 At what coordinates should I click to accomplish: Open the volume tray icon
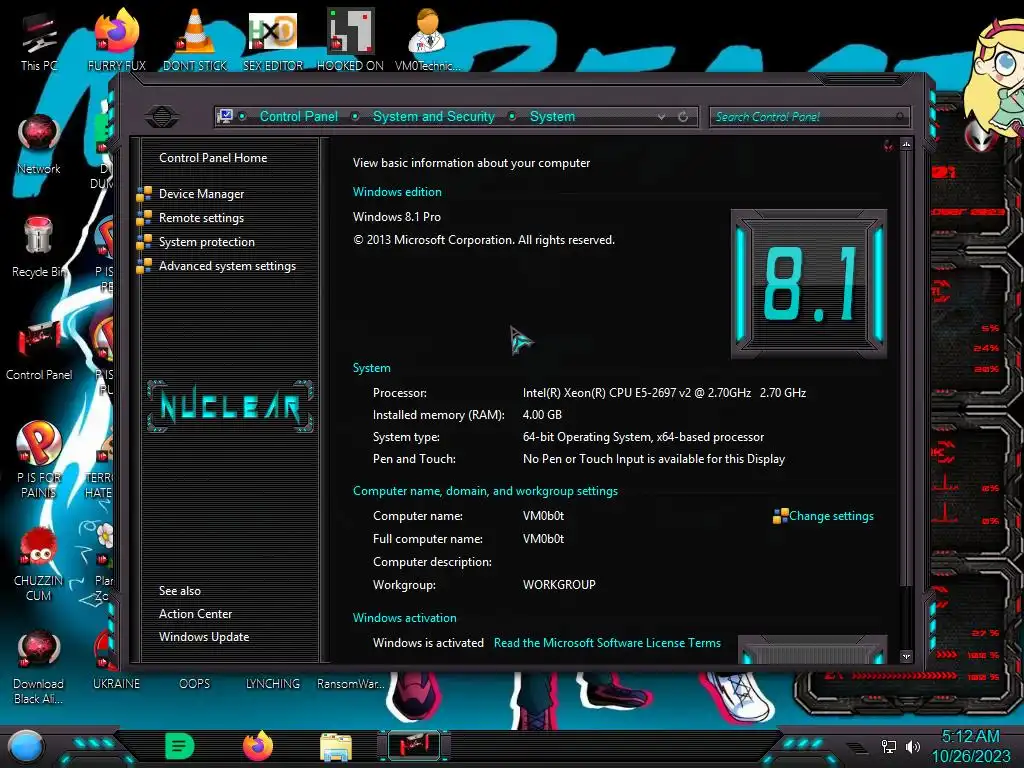pos(912,746)
